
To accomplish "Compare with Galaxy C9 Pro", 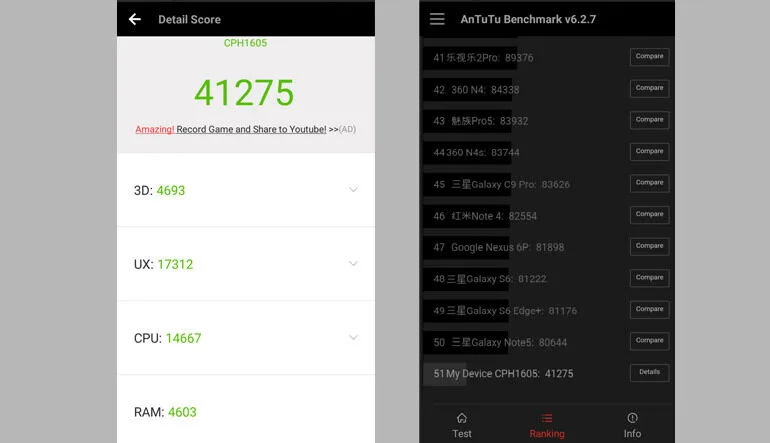I will [x=649, y=183].
